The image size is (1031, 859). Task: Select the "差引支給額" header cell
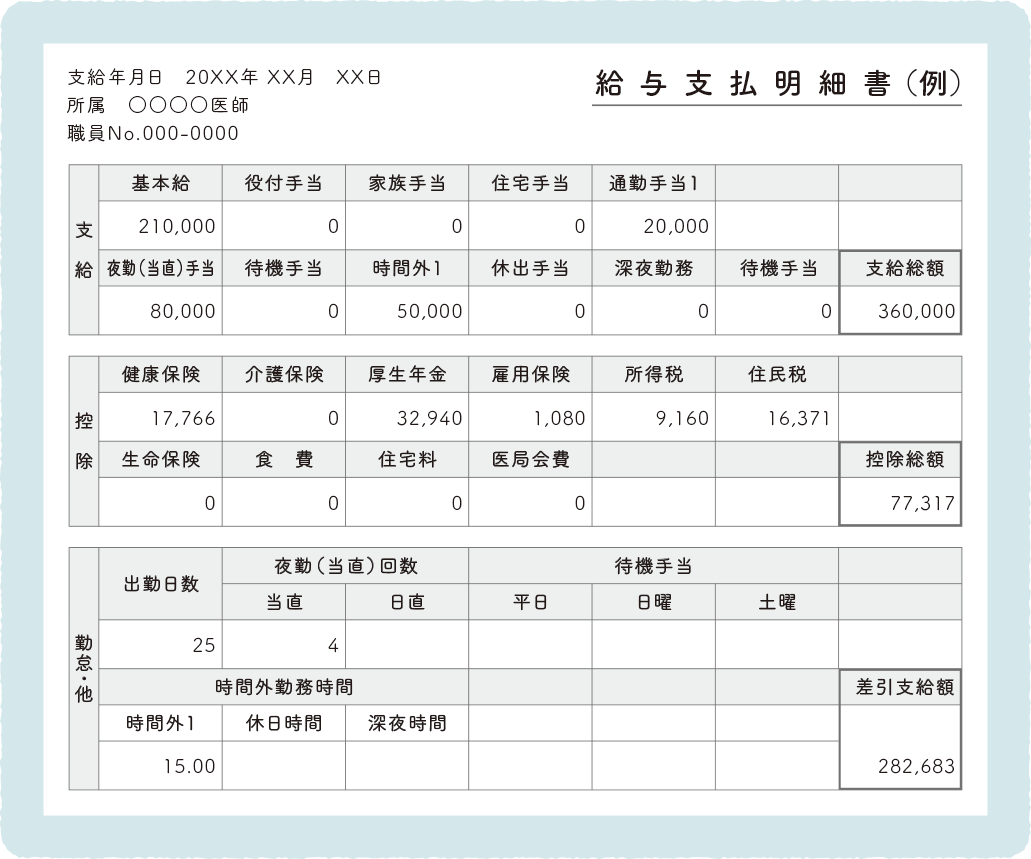(900, 687)
